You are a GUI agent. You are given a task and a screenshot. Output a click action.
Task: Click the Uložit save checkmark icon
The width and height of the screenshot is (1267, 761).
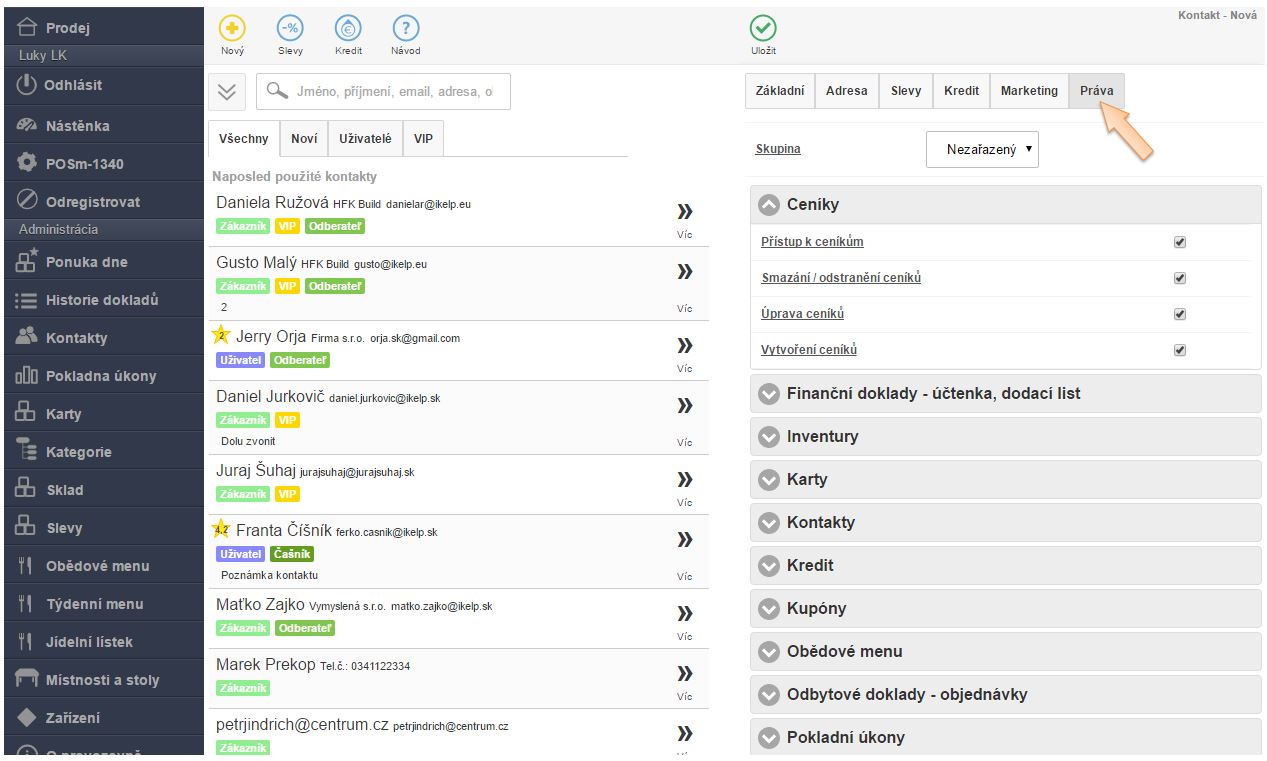click(763, 29)
